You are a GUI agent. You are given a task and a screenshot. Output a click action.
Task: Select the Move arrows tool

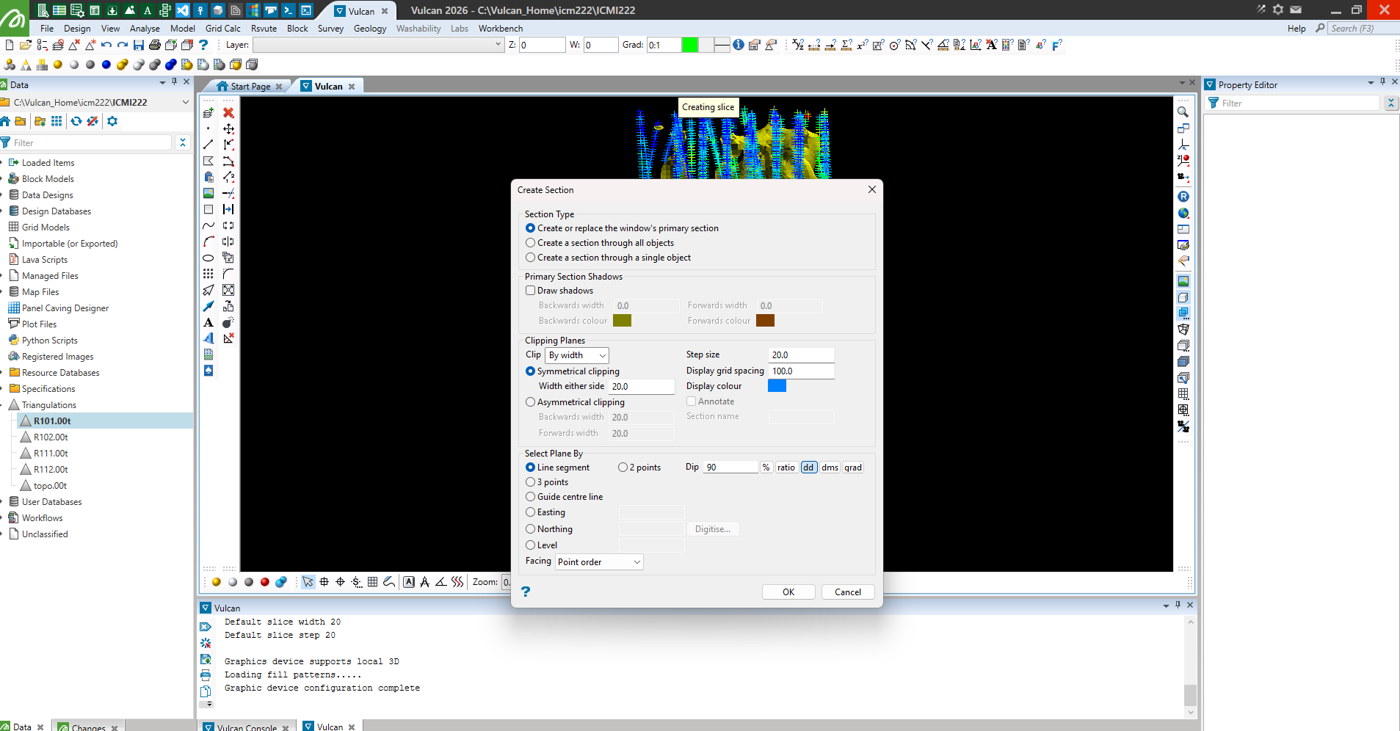click(x=228, y=129)
